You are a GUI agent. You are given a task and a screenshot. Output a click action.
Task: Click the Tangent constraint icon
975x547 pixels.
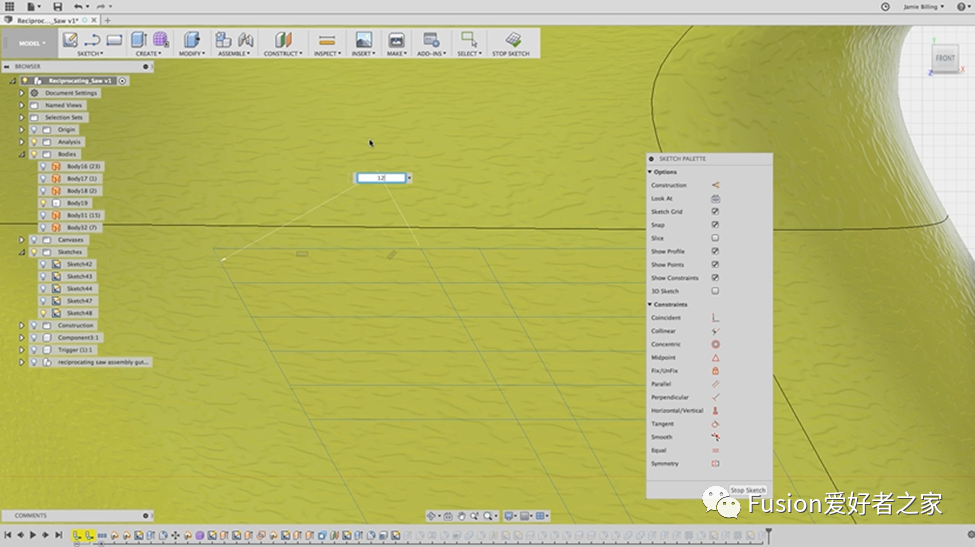coord(716,424)
